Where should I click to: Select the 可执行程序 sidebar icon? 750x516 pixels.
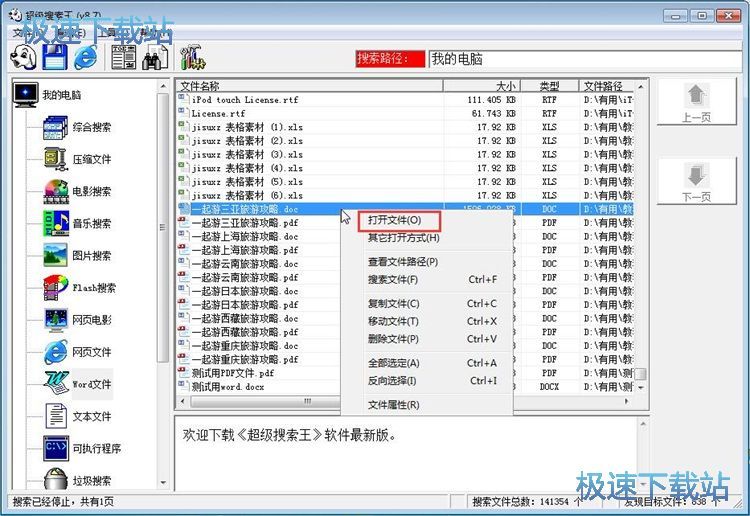tap(56, 448)
